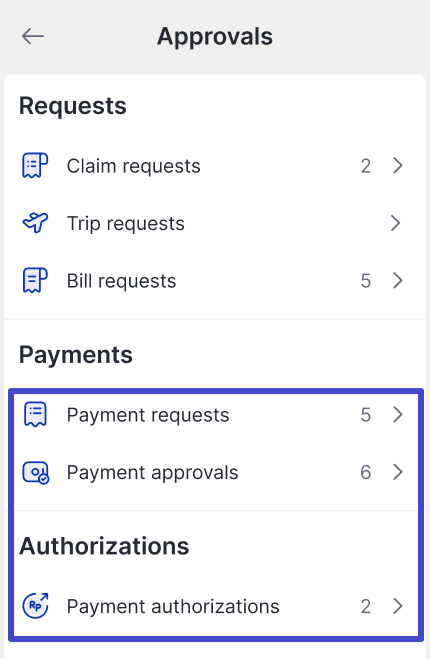Open chevron next to Payment requests

[397, 414]
